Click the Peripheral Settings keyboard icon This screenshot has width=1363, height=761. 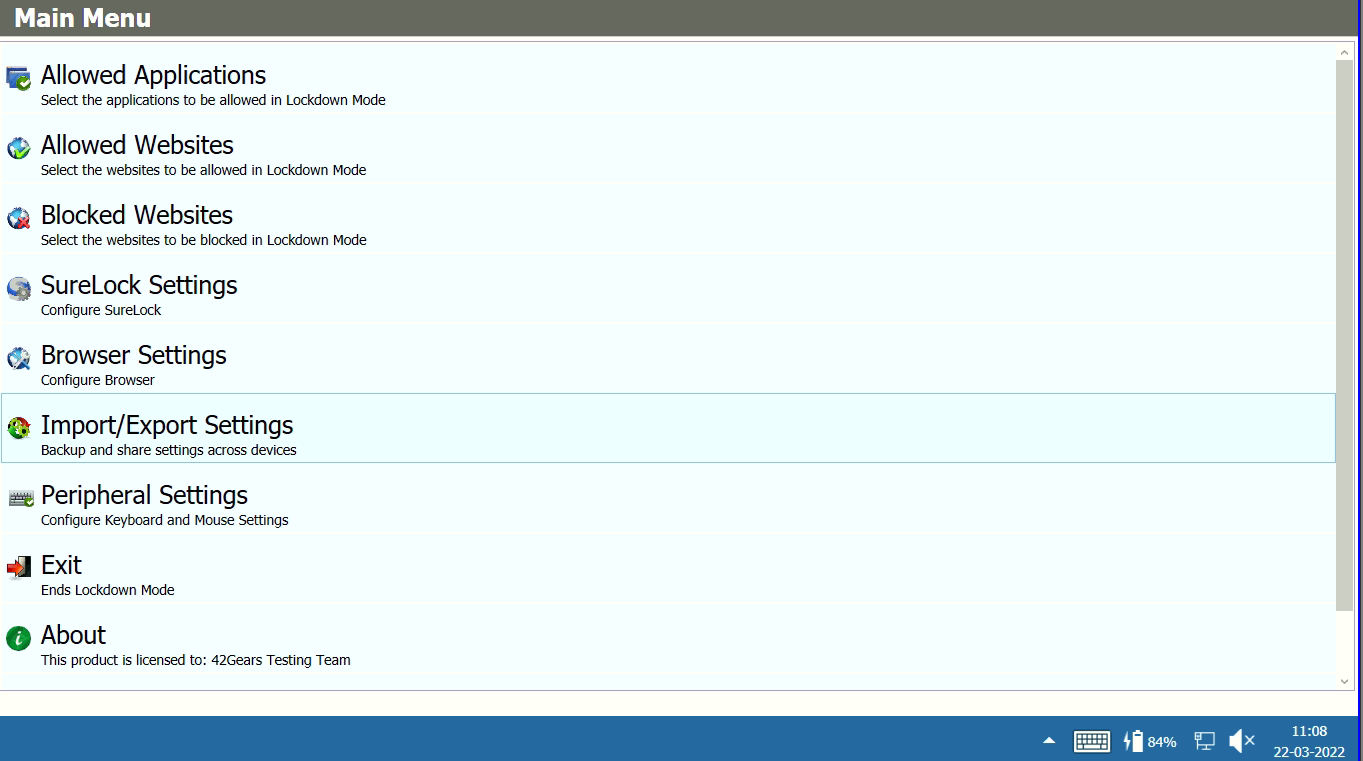20,497
